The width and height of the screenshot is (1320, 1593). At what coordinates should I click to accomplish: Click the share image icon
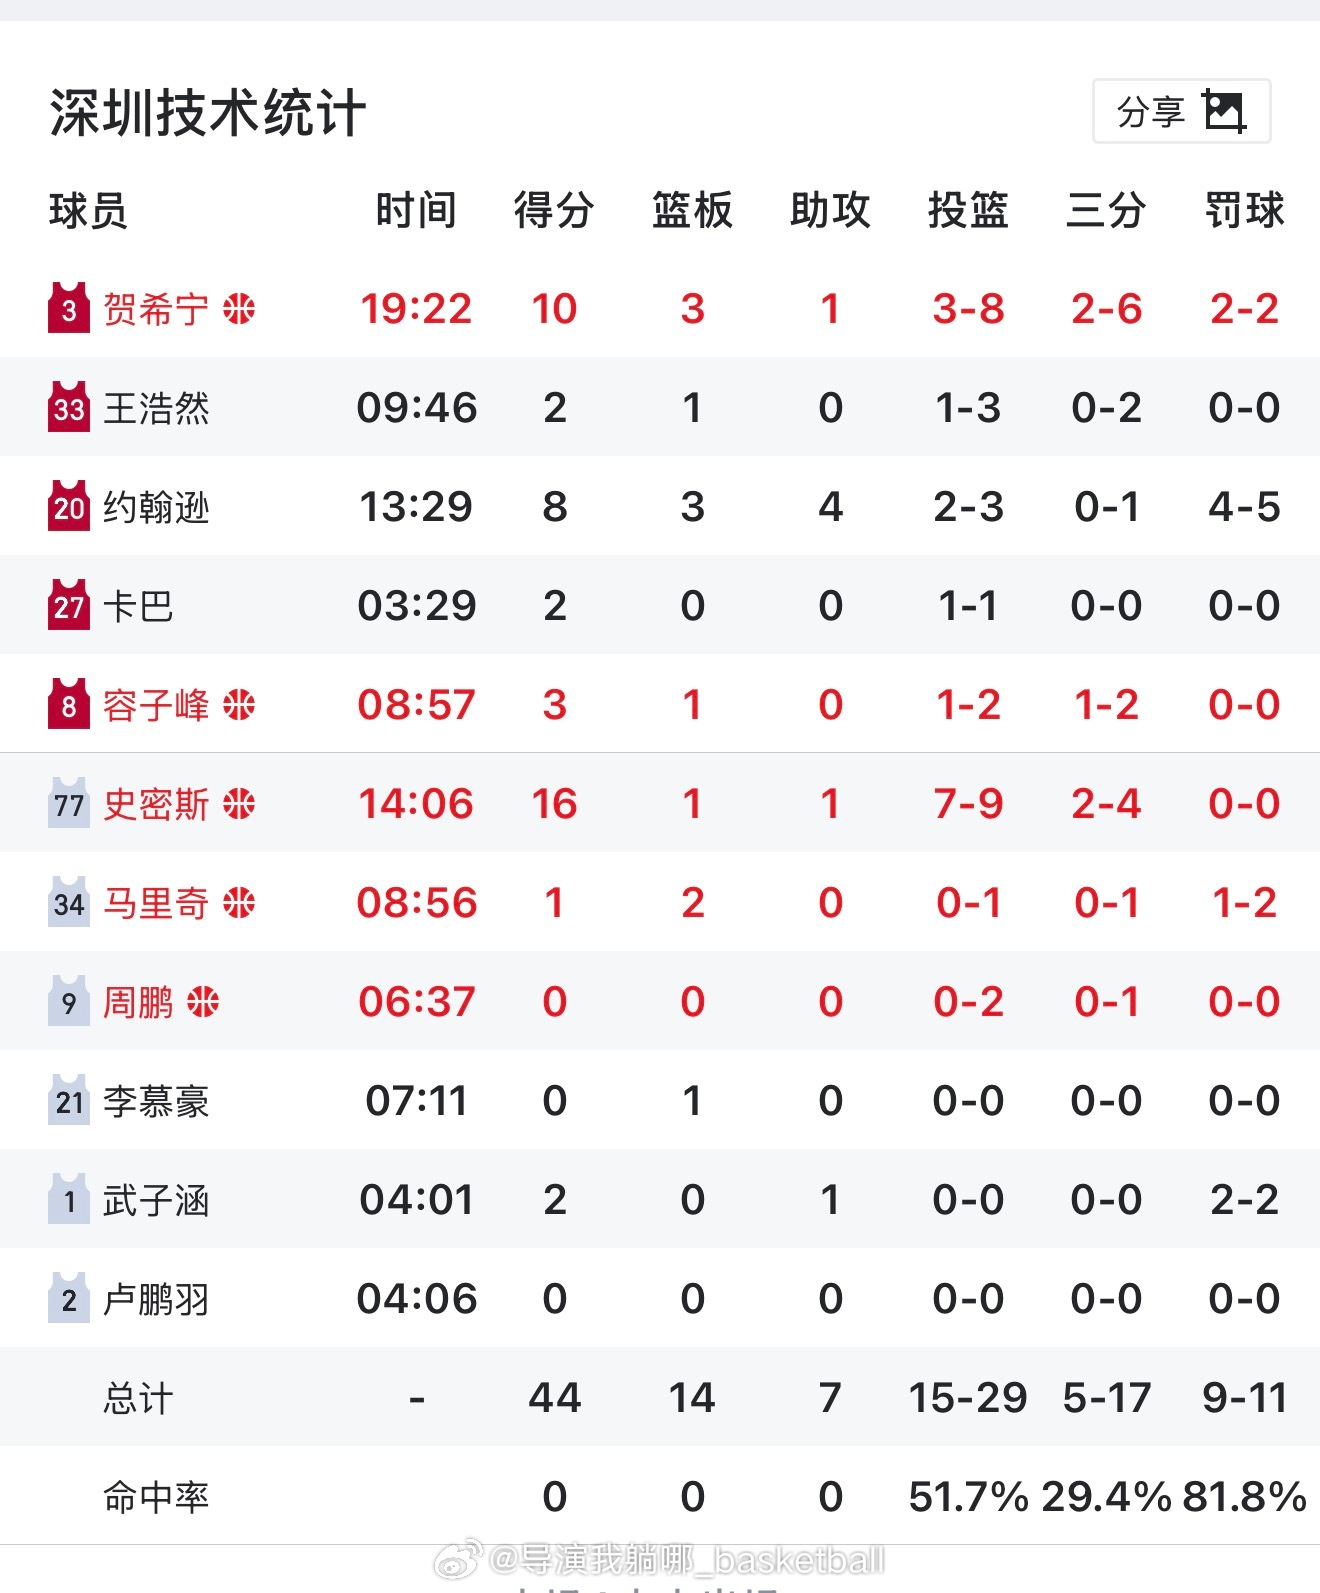[x=1225, y=111]
